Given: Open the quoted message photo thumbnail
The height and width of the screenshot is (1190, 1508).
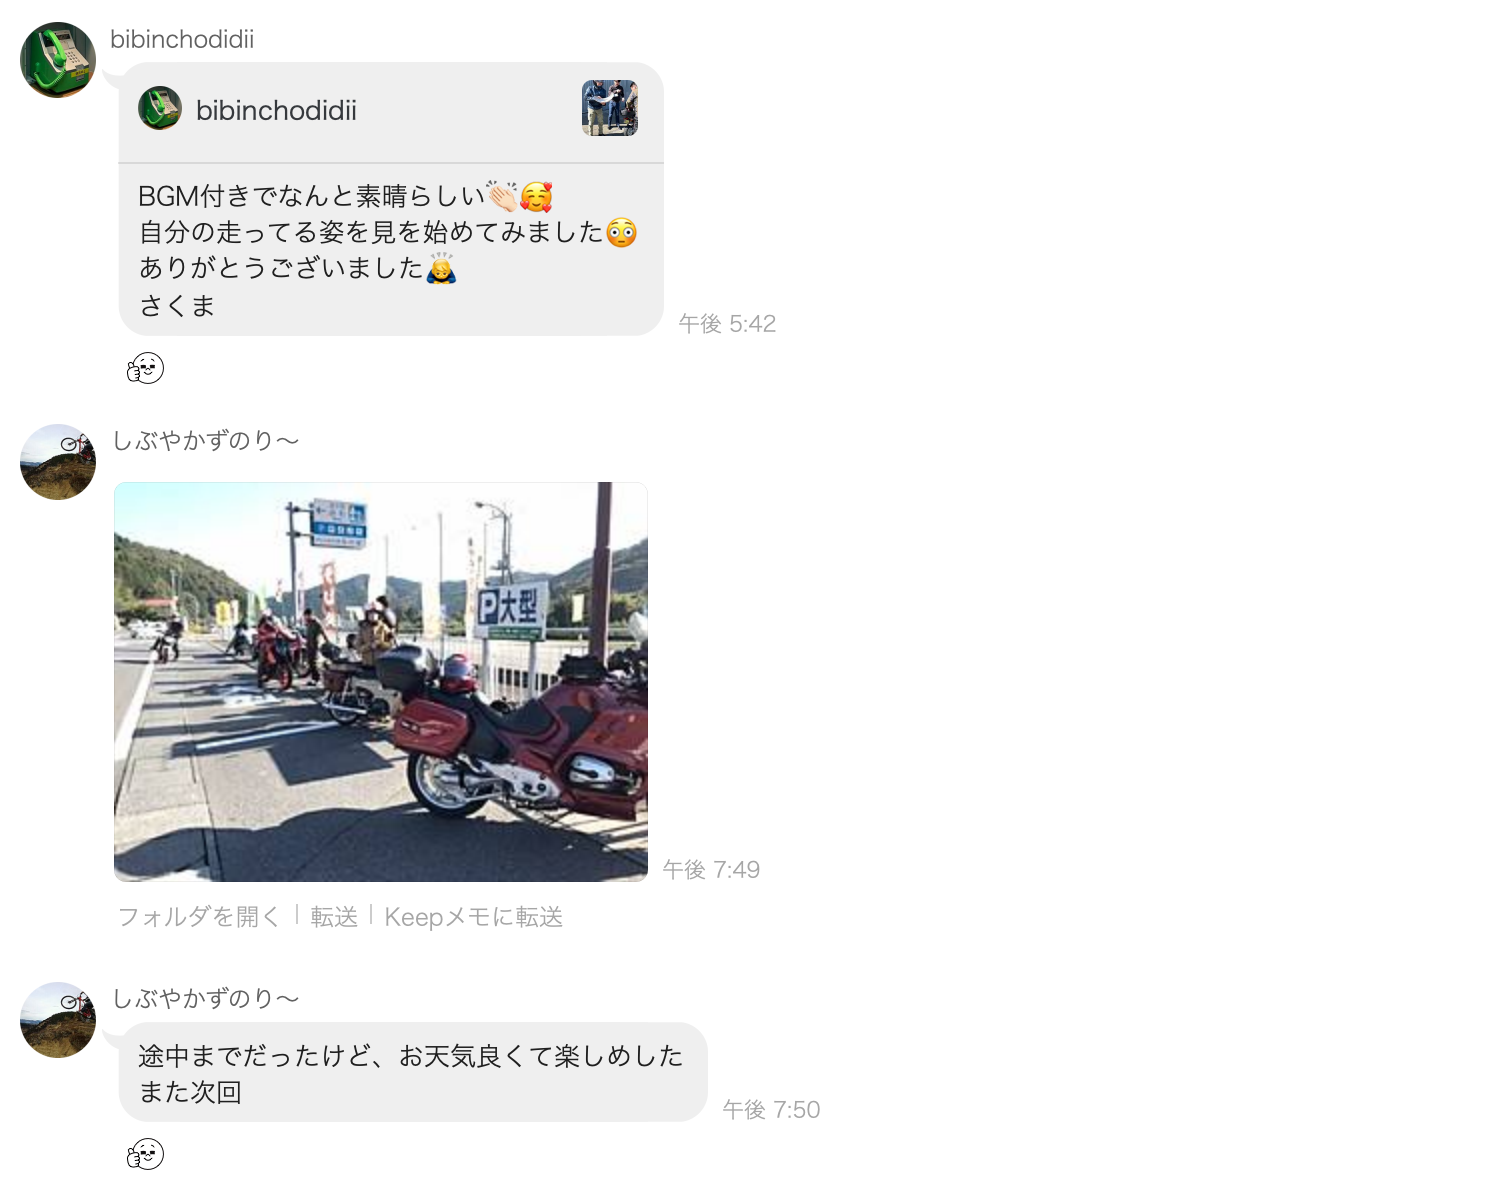Looking at the screenshot, I should (x=610, y=108).
